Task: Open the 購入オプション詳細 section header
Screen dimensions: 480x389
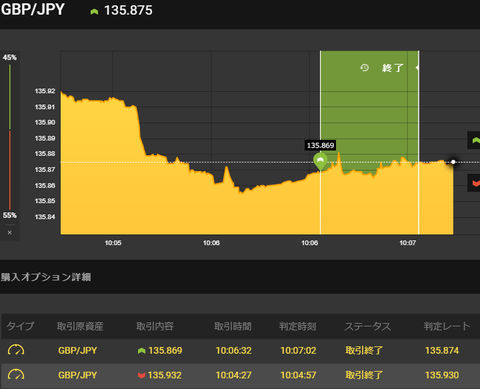Action: pyautogui.click(x=46, y=277)
